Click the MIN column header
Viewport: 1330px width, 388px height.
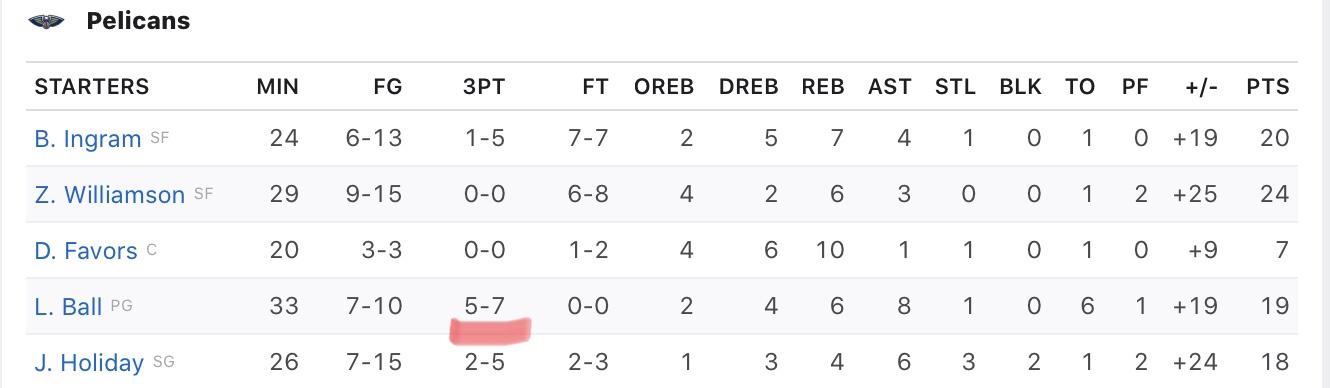point(277,87)
